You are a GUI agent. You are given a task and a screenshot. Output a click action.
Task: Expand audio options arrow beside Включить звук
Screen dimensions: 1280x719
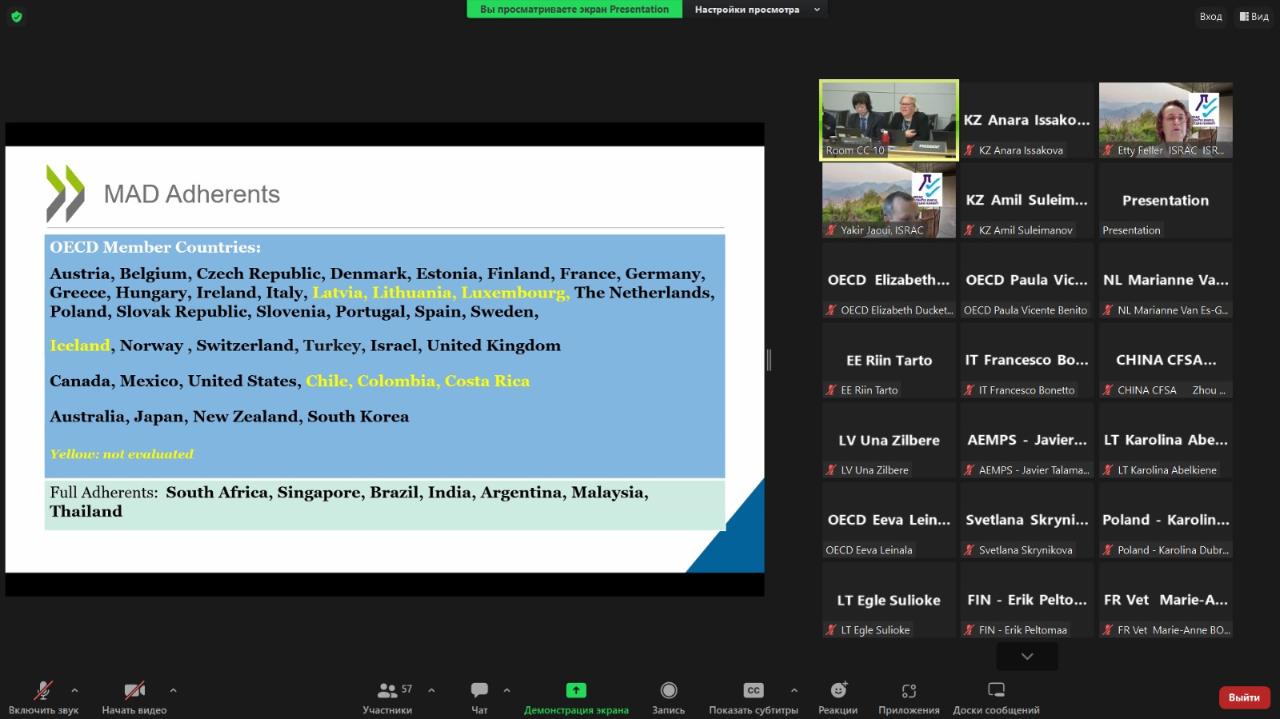(74, 690)
